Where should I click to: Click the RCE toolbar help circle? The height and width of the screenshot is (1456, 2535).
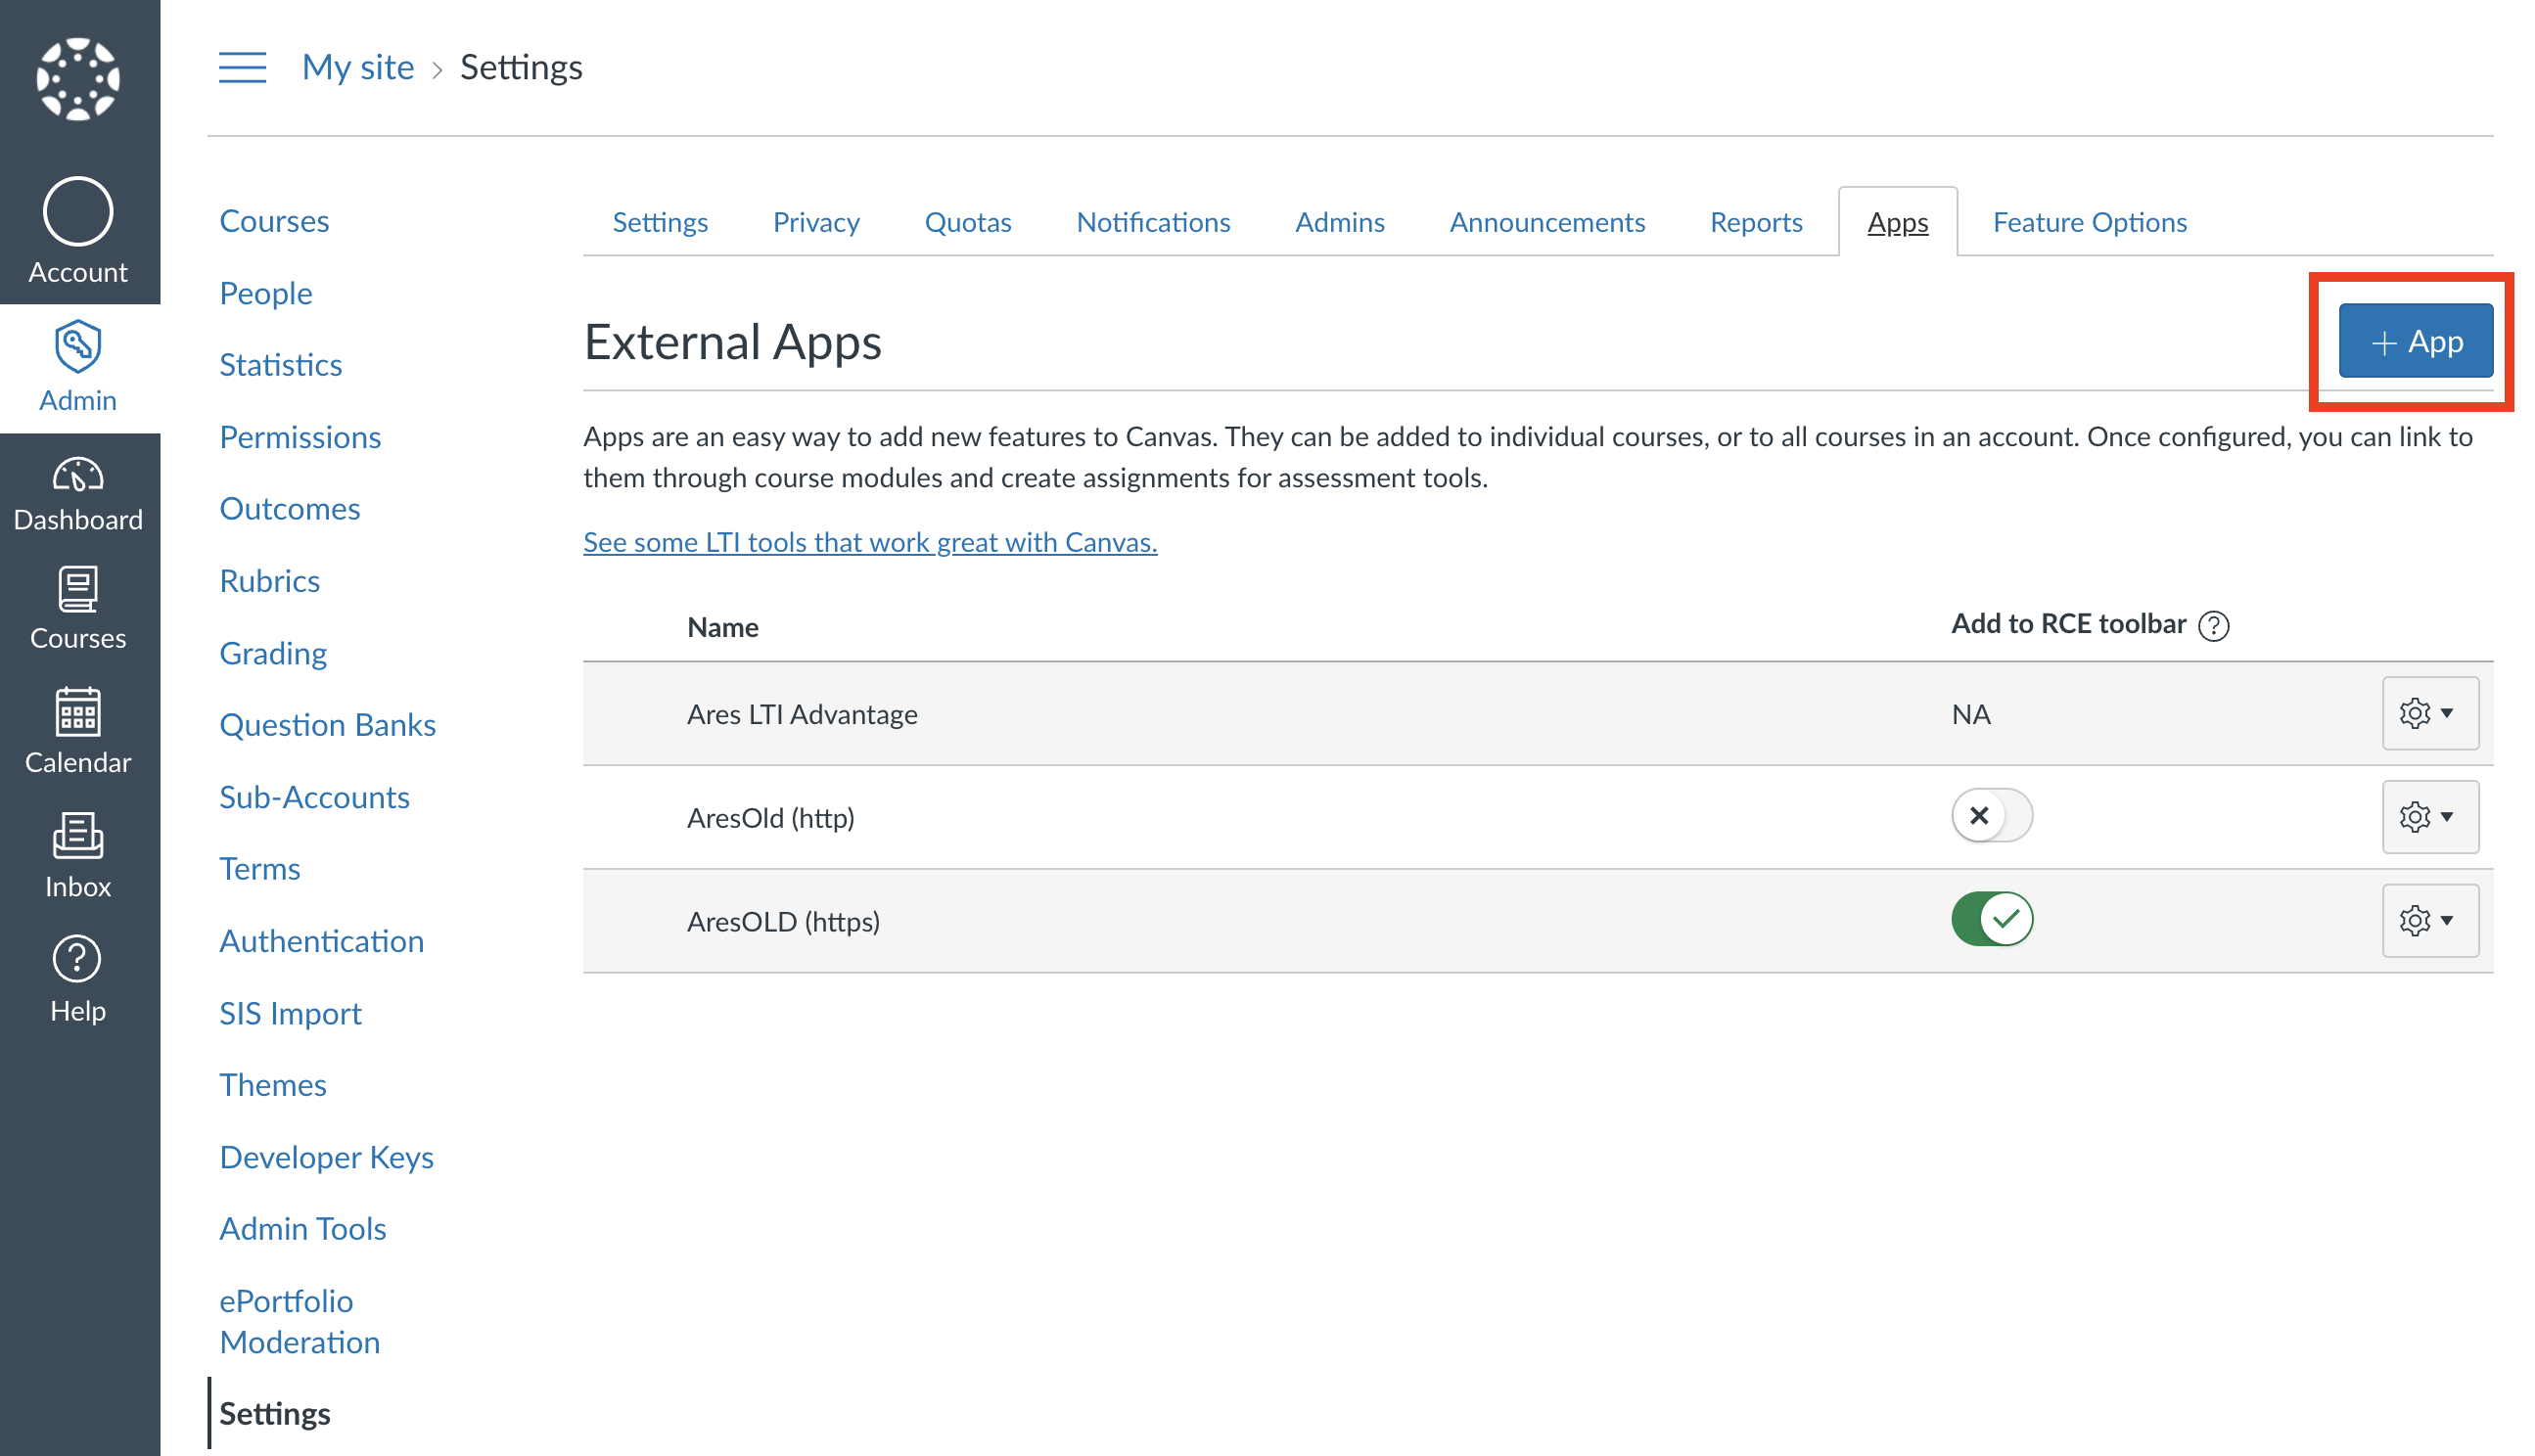click(2216, 624)
